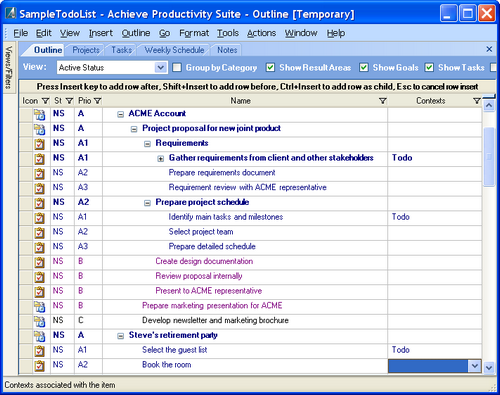500x395 pixels.
Task: Click task icon of Prepare project schedule
Action: (x=39, y=203)
